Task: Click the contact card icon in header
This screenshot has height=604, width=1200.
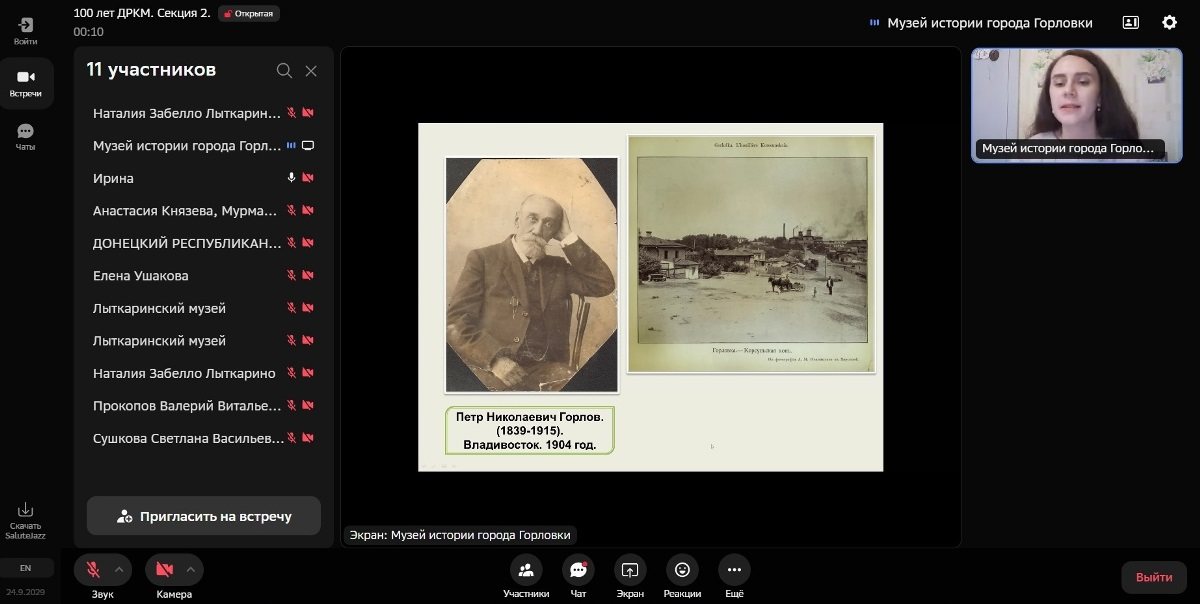Action: (x=1131, y=22)
